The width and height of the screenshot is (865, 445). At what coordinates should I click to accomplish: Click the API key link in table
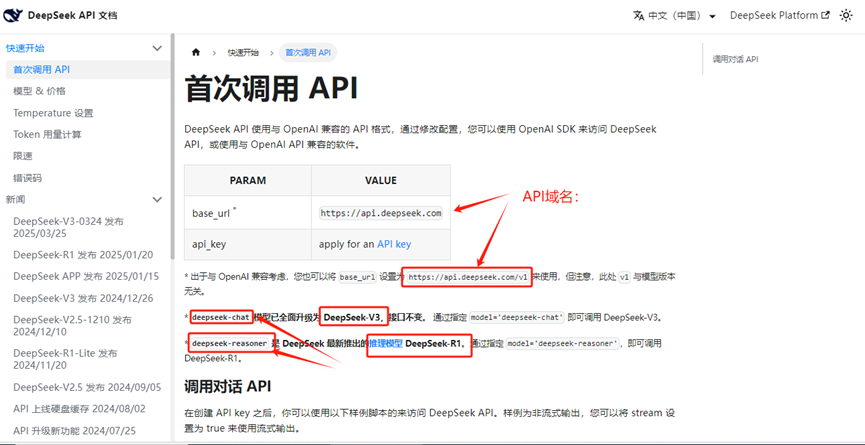tap(394, 244)
